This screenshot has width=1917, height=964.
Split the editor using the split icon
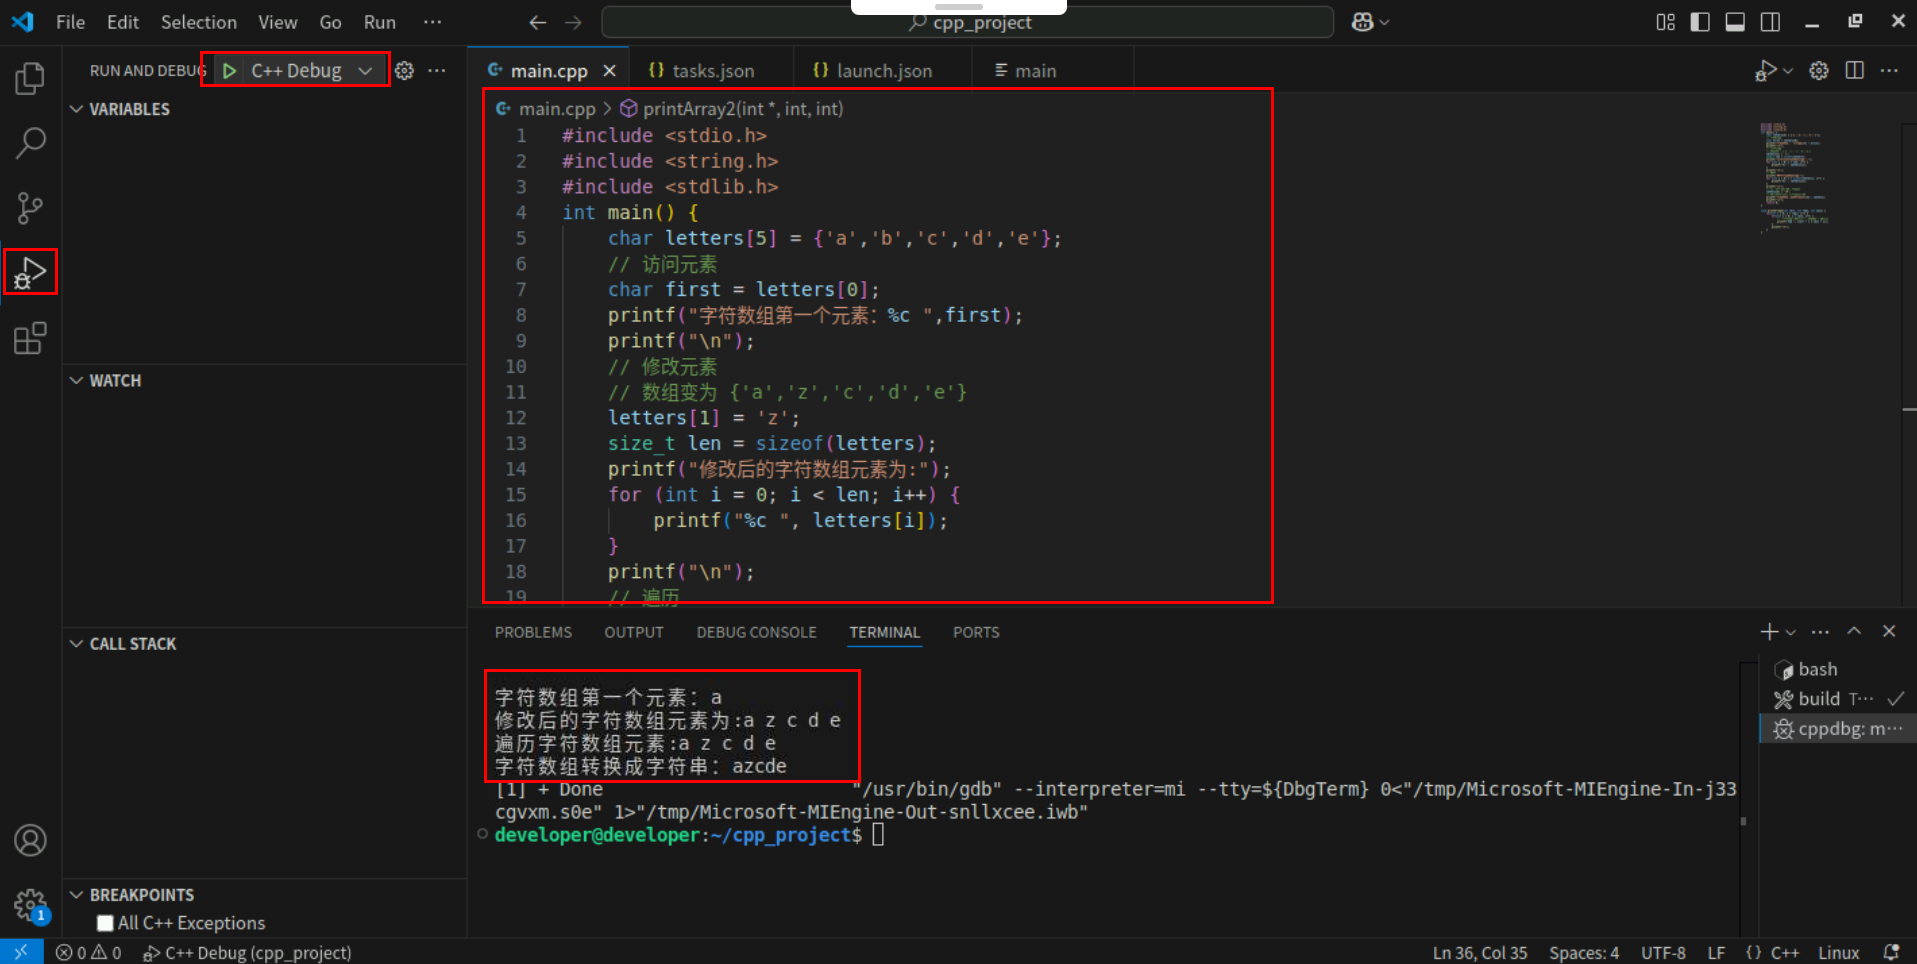(x=1855, y=70)
